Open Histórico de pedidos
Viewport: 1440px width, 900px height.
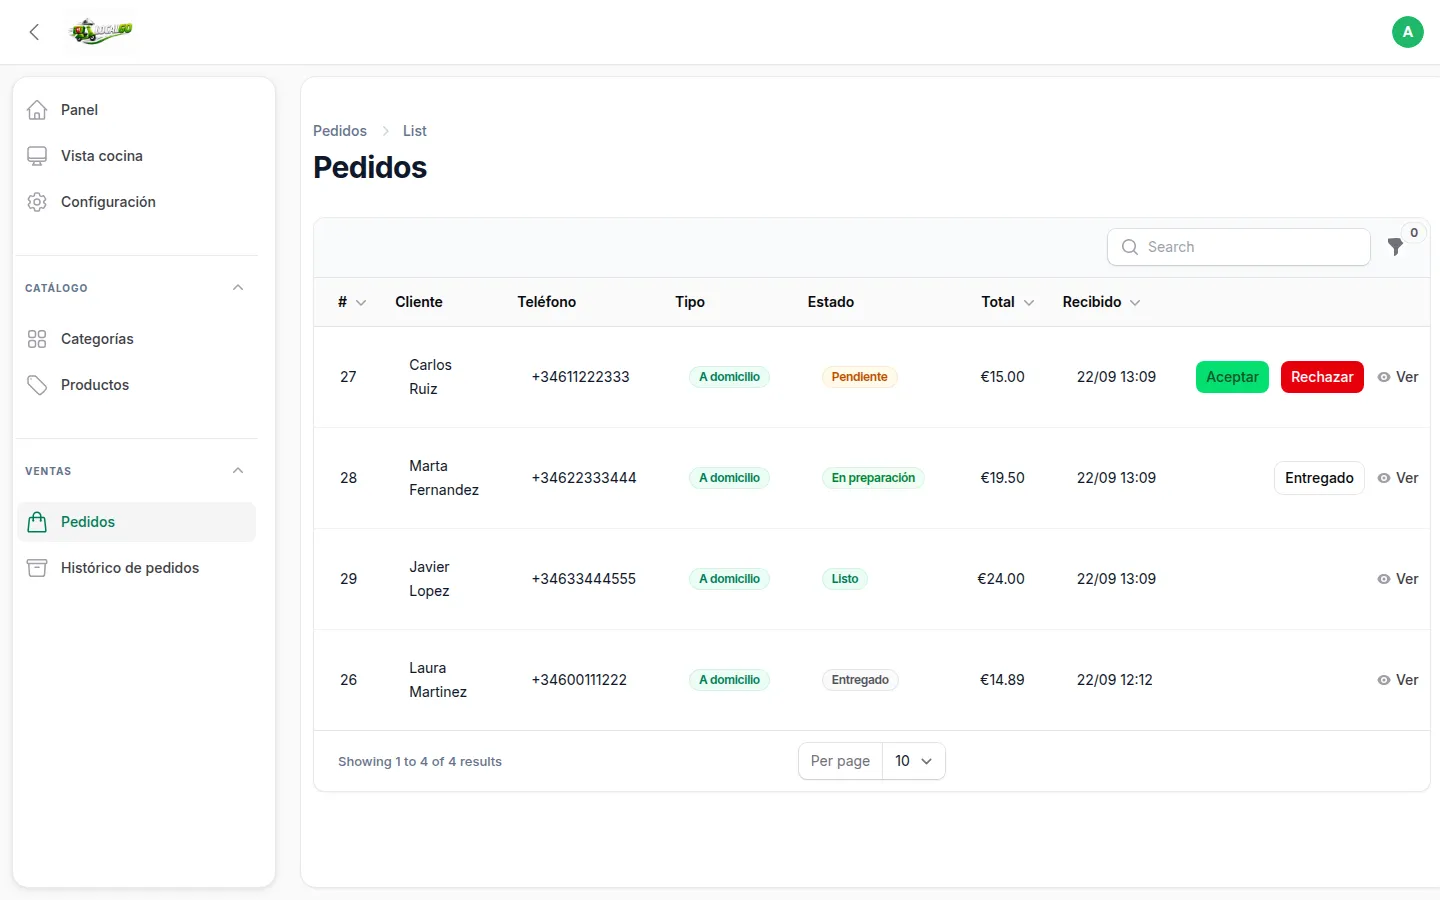(x=136, y=568)
